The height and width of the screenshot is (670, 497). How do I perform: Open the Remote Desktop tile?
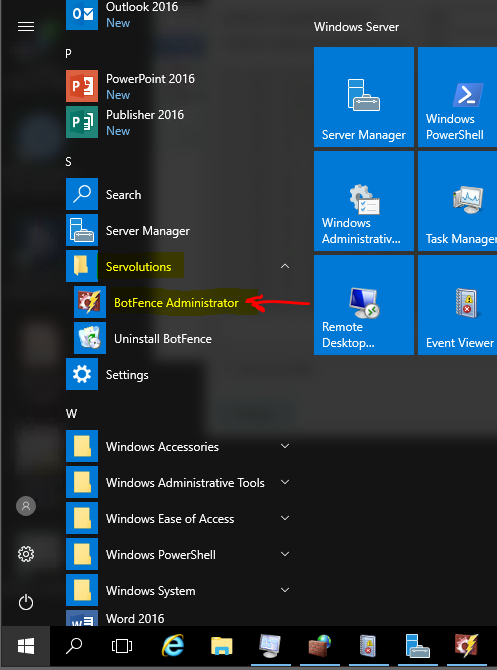(364, 305)
